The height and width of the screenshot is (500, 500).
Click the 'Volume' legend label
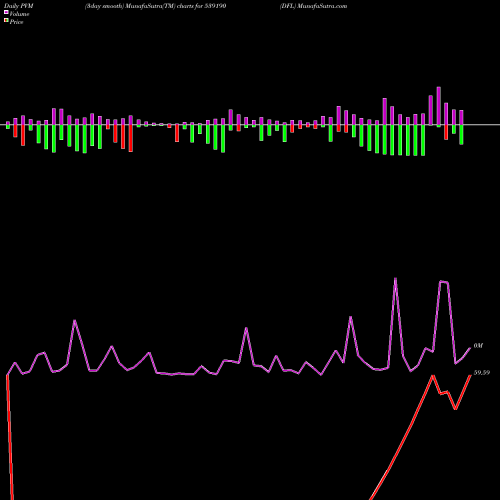19,14
